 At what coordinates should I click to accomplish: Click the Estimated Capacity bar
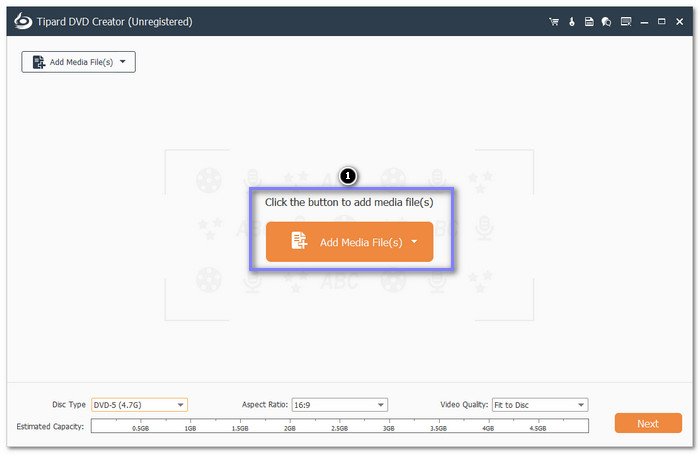[340, 426]
